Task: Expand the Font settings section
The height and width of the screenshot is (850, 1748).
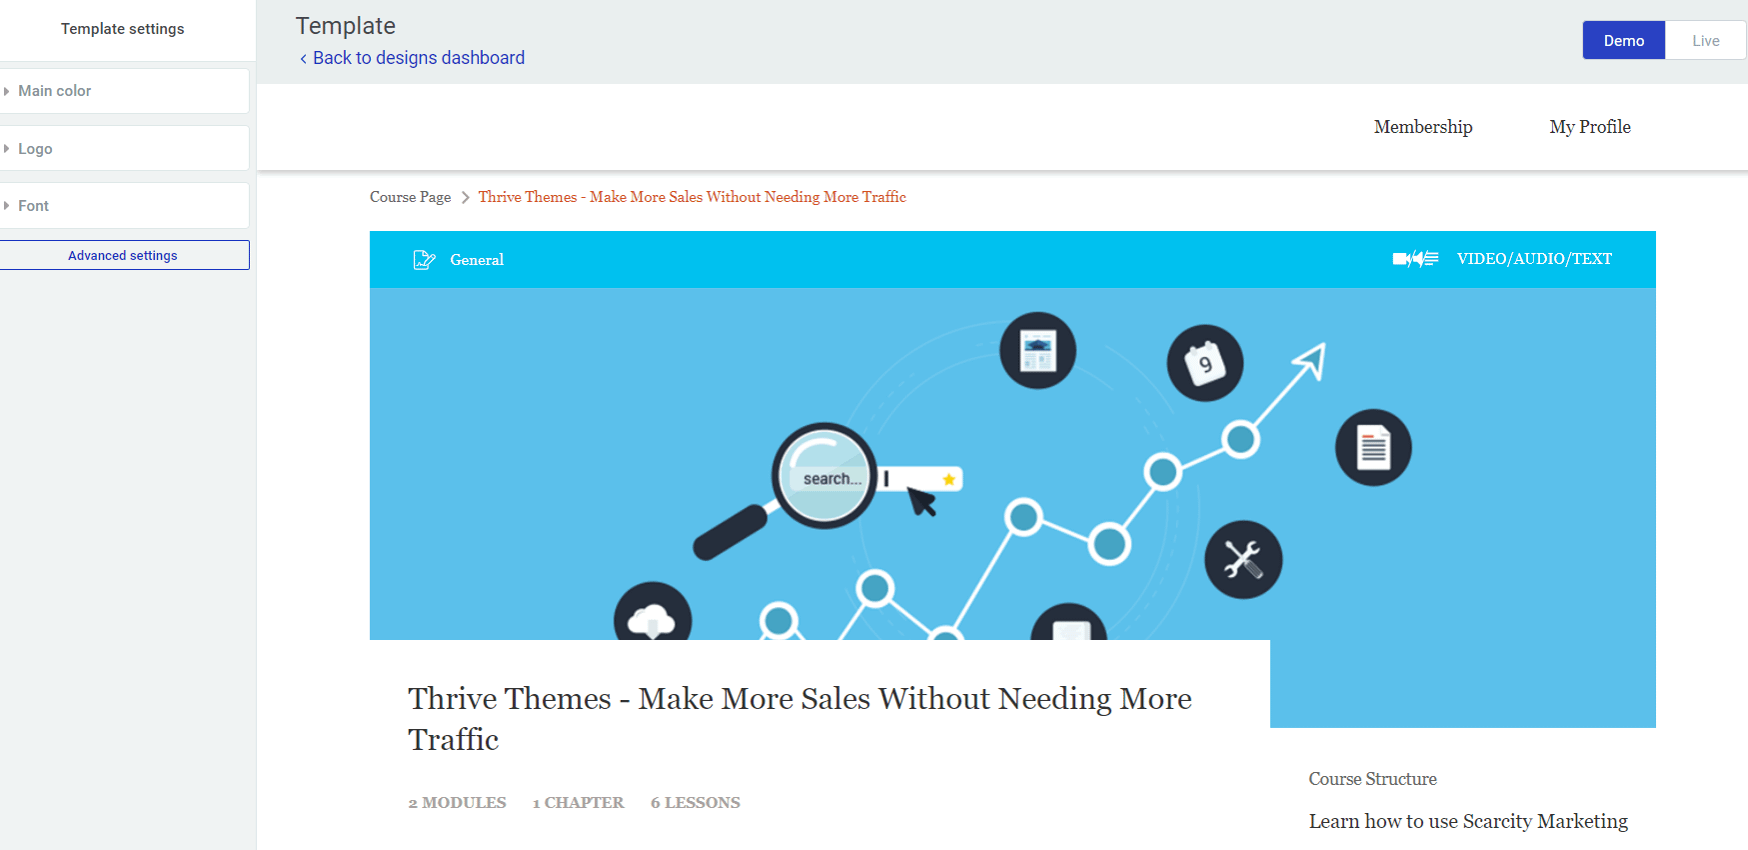Action: point(124,205)
